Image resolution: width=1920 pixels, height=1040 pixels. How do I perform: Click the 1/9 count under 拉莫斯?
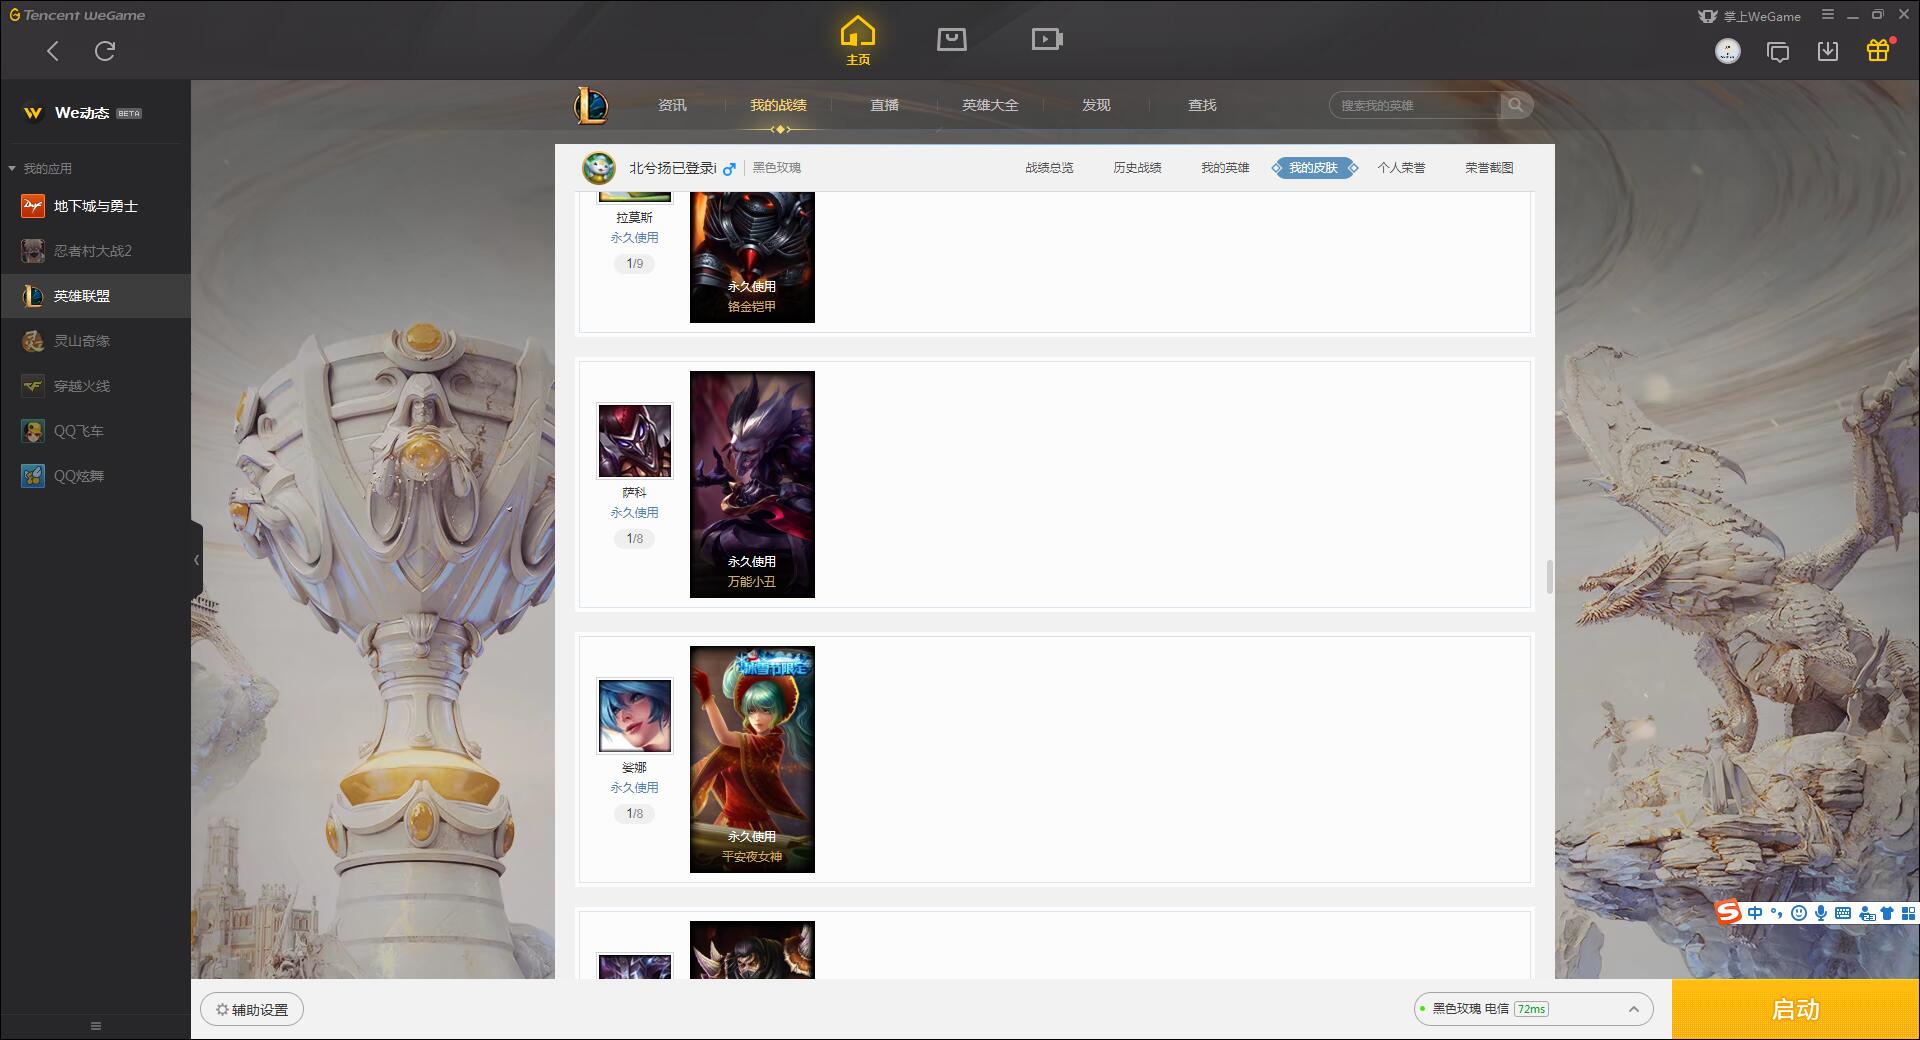tap(635, 264)
